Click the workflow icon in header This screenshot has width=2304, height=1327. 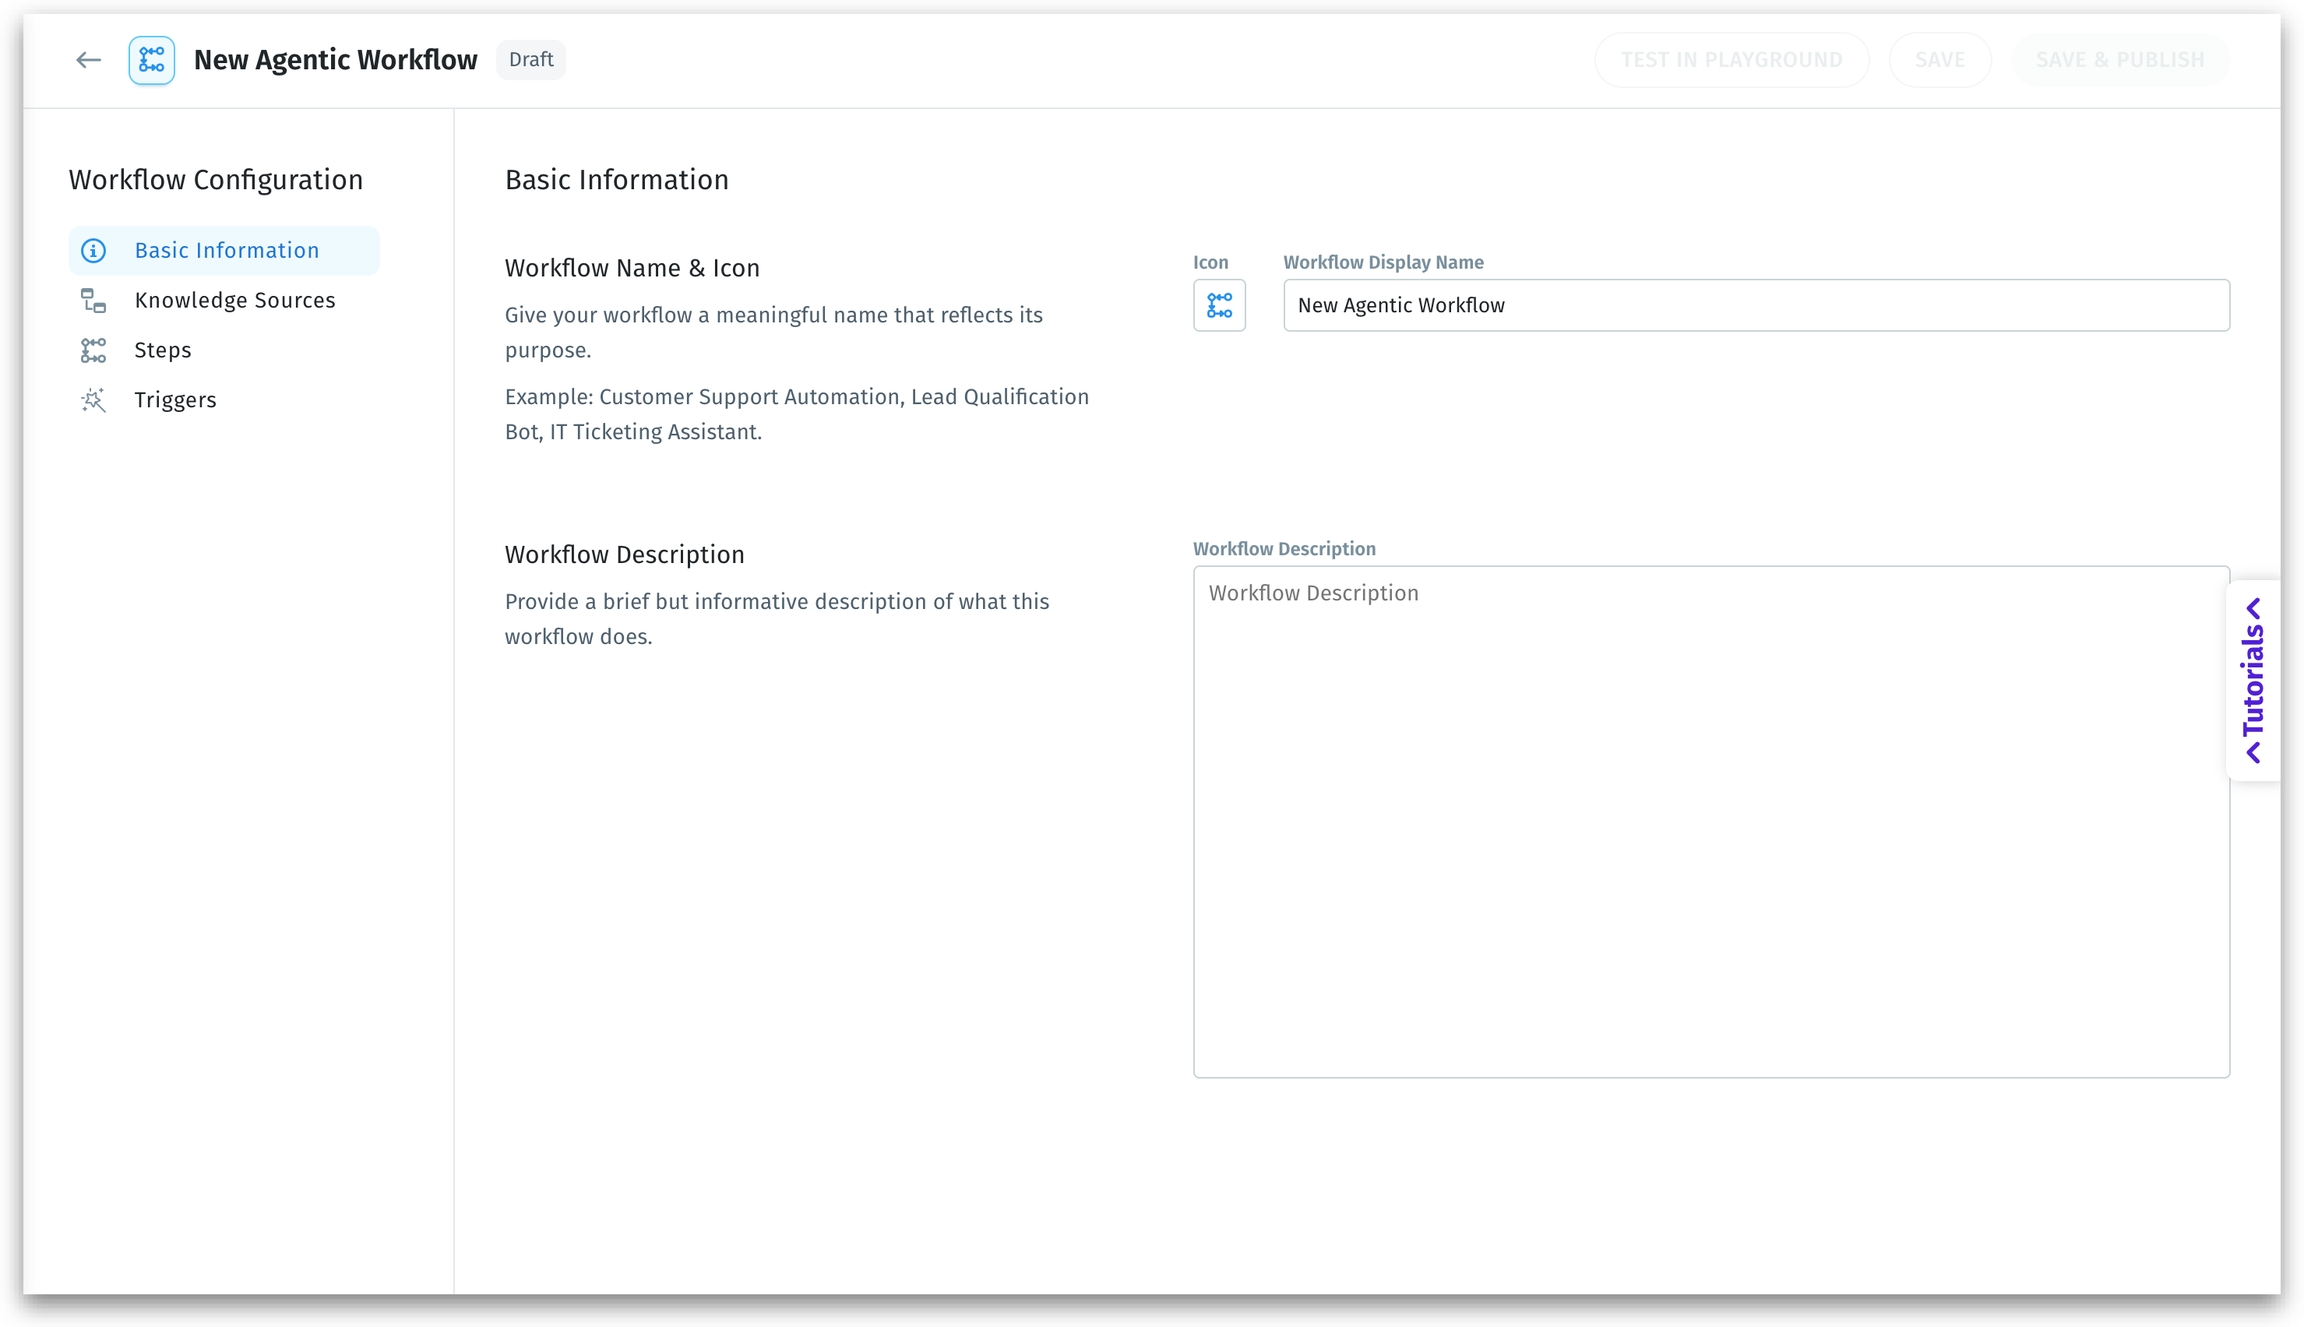click(152, 60)
